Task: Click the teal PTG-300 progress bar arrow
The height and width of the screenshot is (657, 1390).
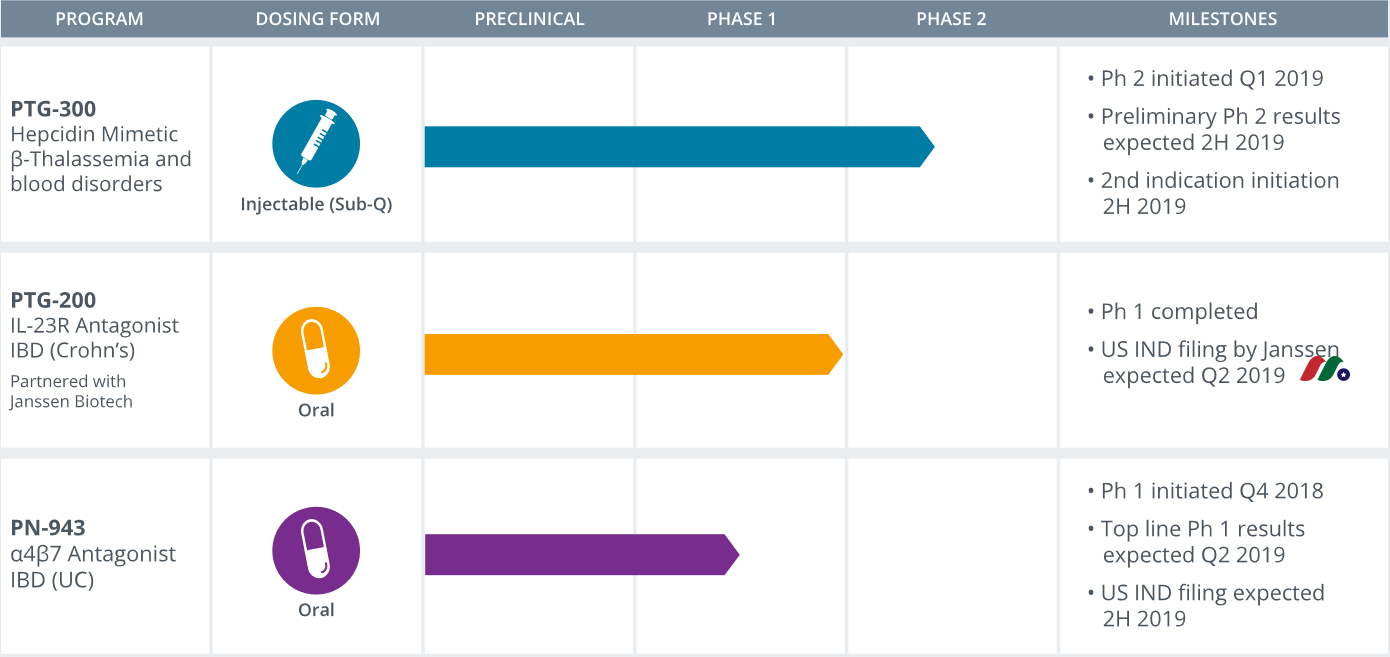Action: point(679,147)
